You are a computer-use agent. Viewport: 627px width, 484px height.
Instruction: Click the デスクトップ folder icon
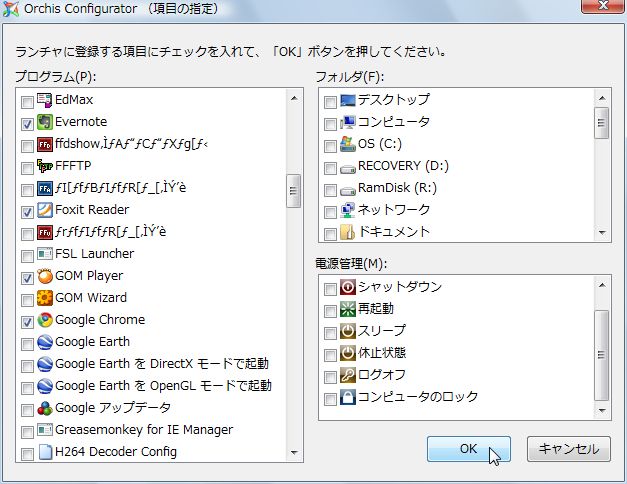click(347, 100)
